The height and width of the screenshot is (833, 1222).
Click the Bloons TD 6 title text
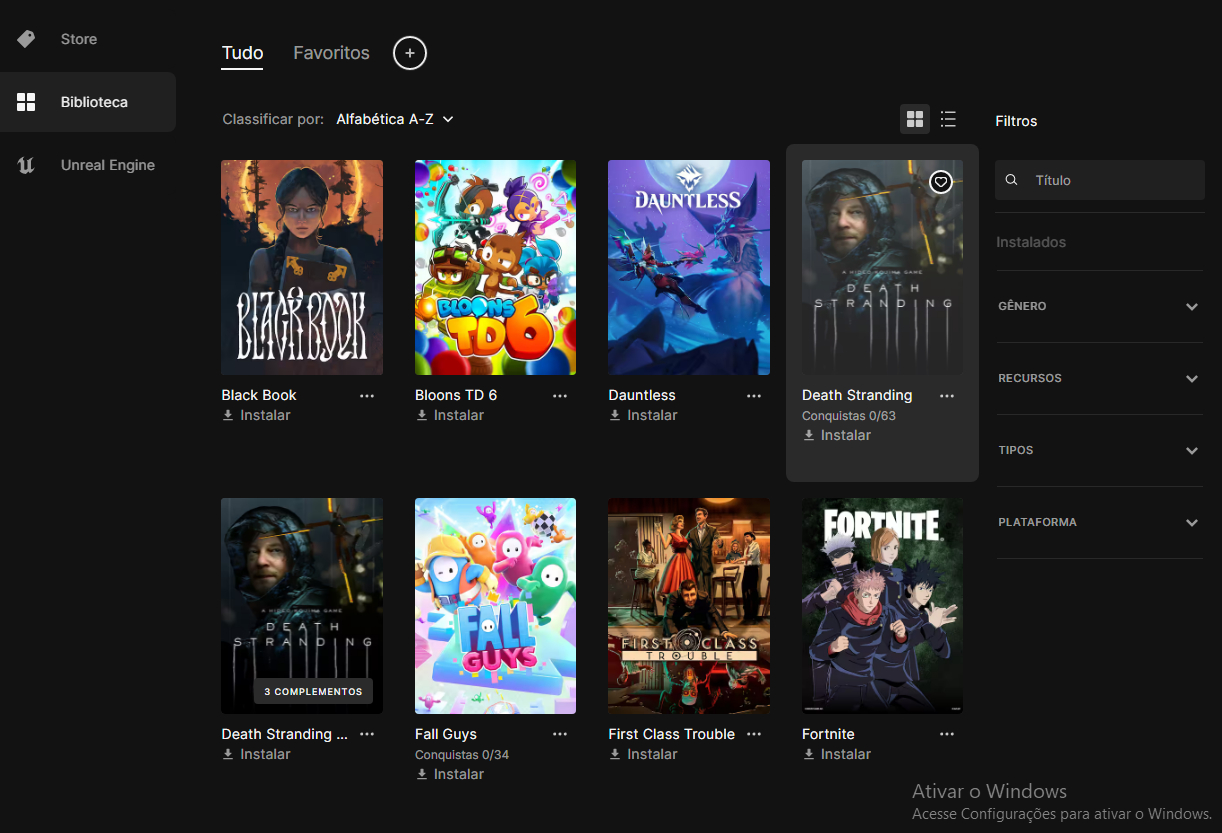click(x=456, y=395)
